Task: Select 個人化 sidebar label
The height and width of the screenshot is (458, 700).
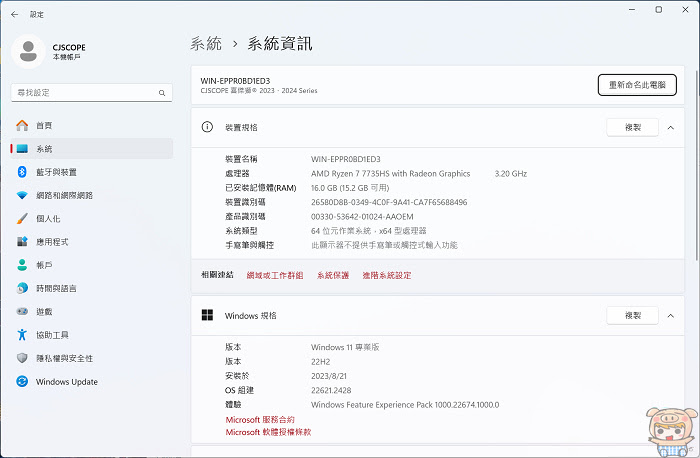Action: (x=48, y=218)
